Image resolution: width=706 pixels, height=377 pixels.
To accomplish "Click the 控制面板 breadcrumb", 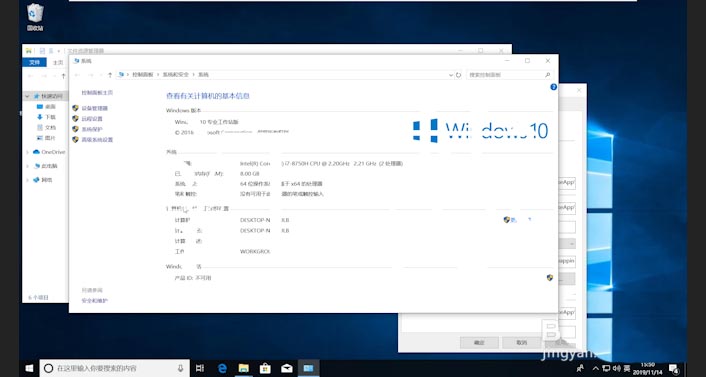I will (142, 75).
